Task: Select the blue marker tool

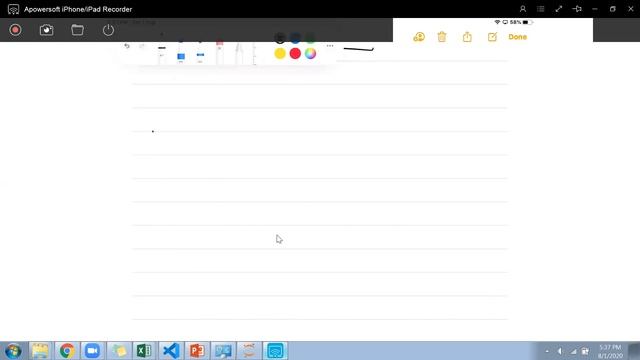Action: pos(181,53)
